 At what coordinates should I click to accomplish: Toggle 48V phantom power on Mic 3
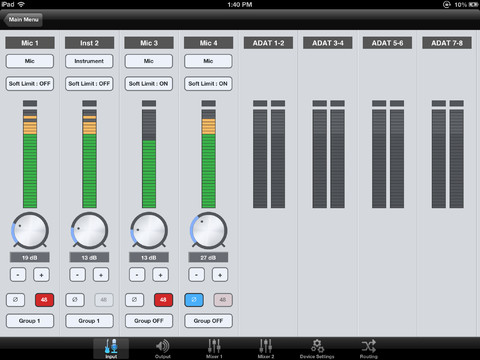163,300
